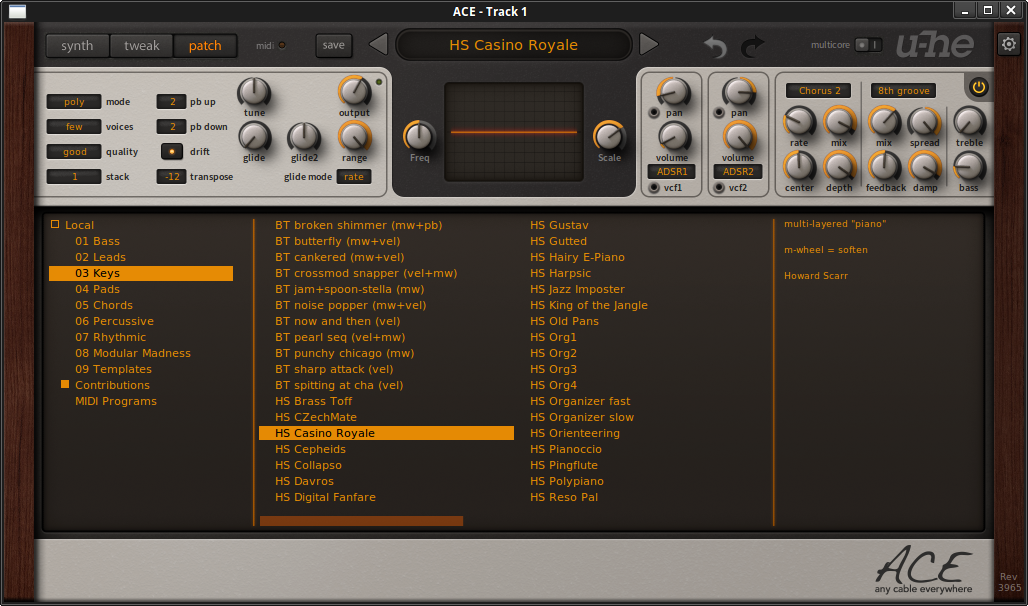Expand the Contributions folder
This screenshot has height=606, width=1028.
(x=65, y=384)
